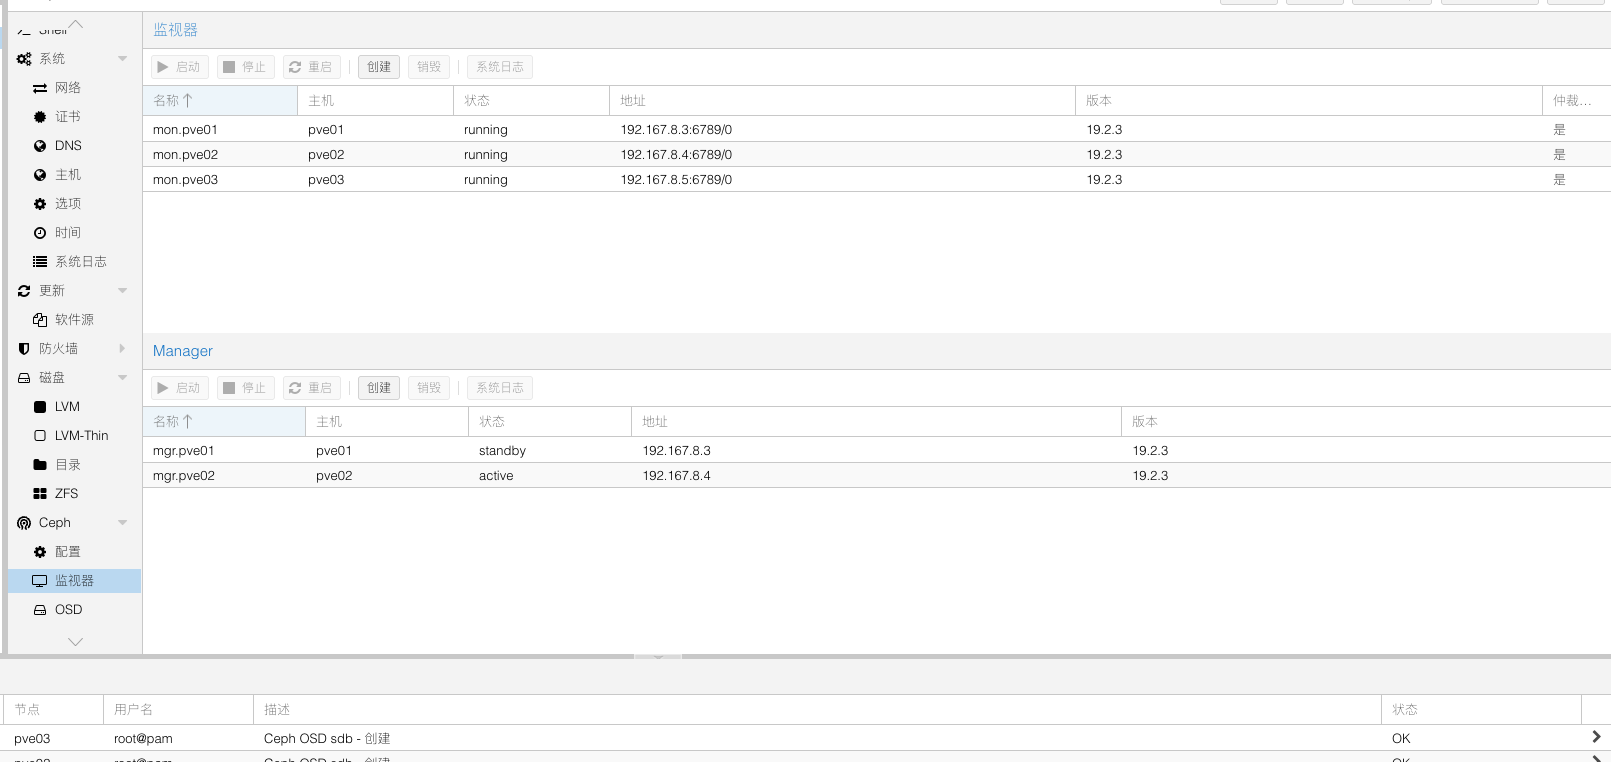Image resolution: width=1611 pixels, height=762 pixels.
Task: Click the Ceph logo icon in sidebar
Action: 24,523
